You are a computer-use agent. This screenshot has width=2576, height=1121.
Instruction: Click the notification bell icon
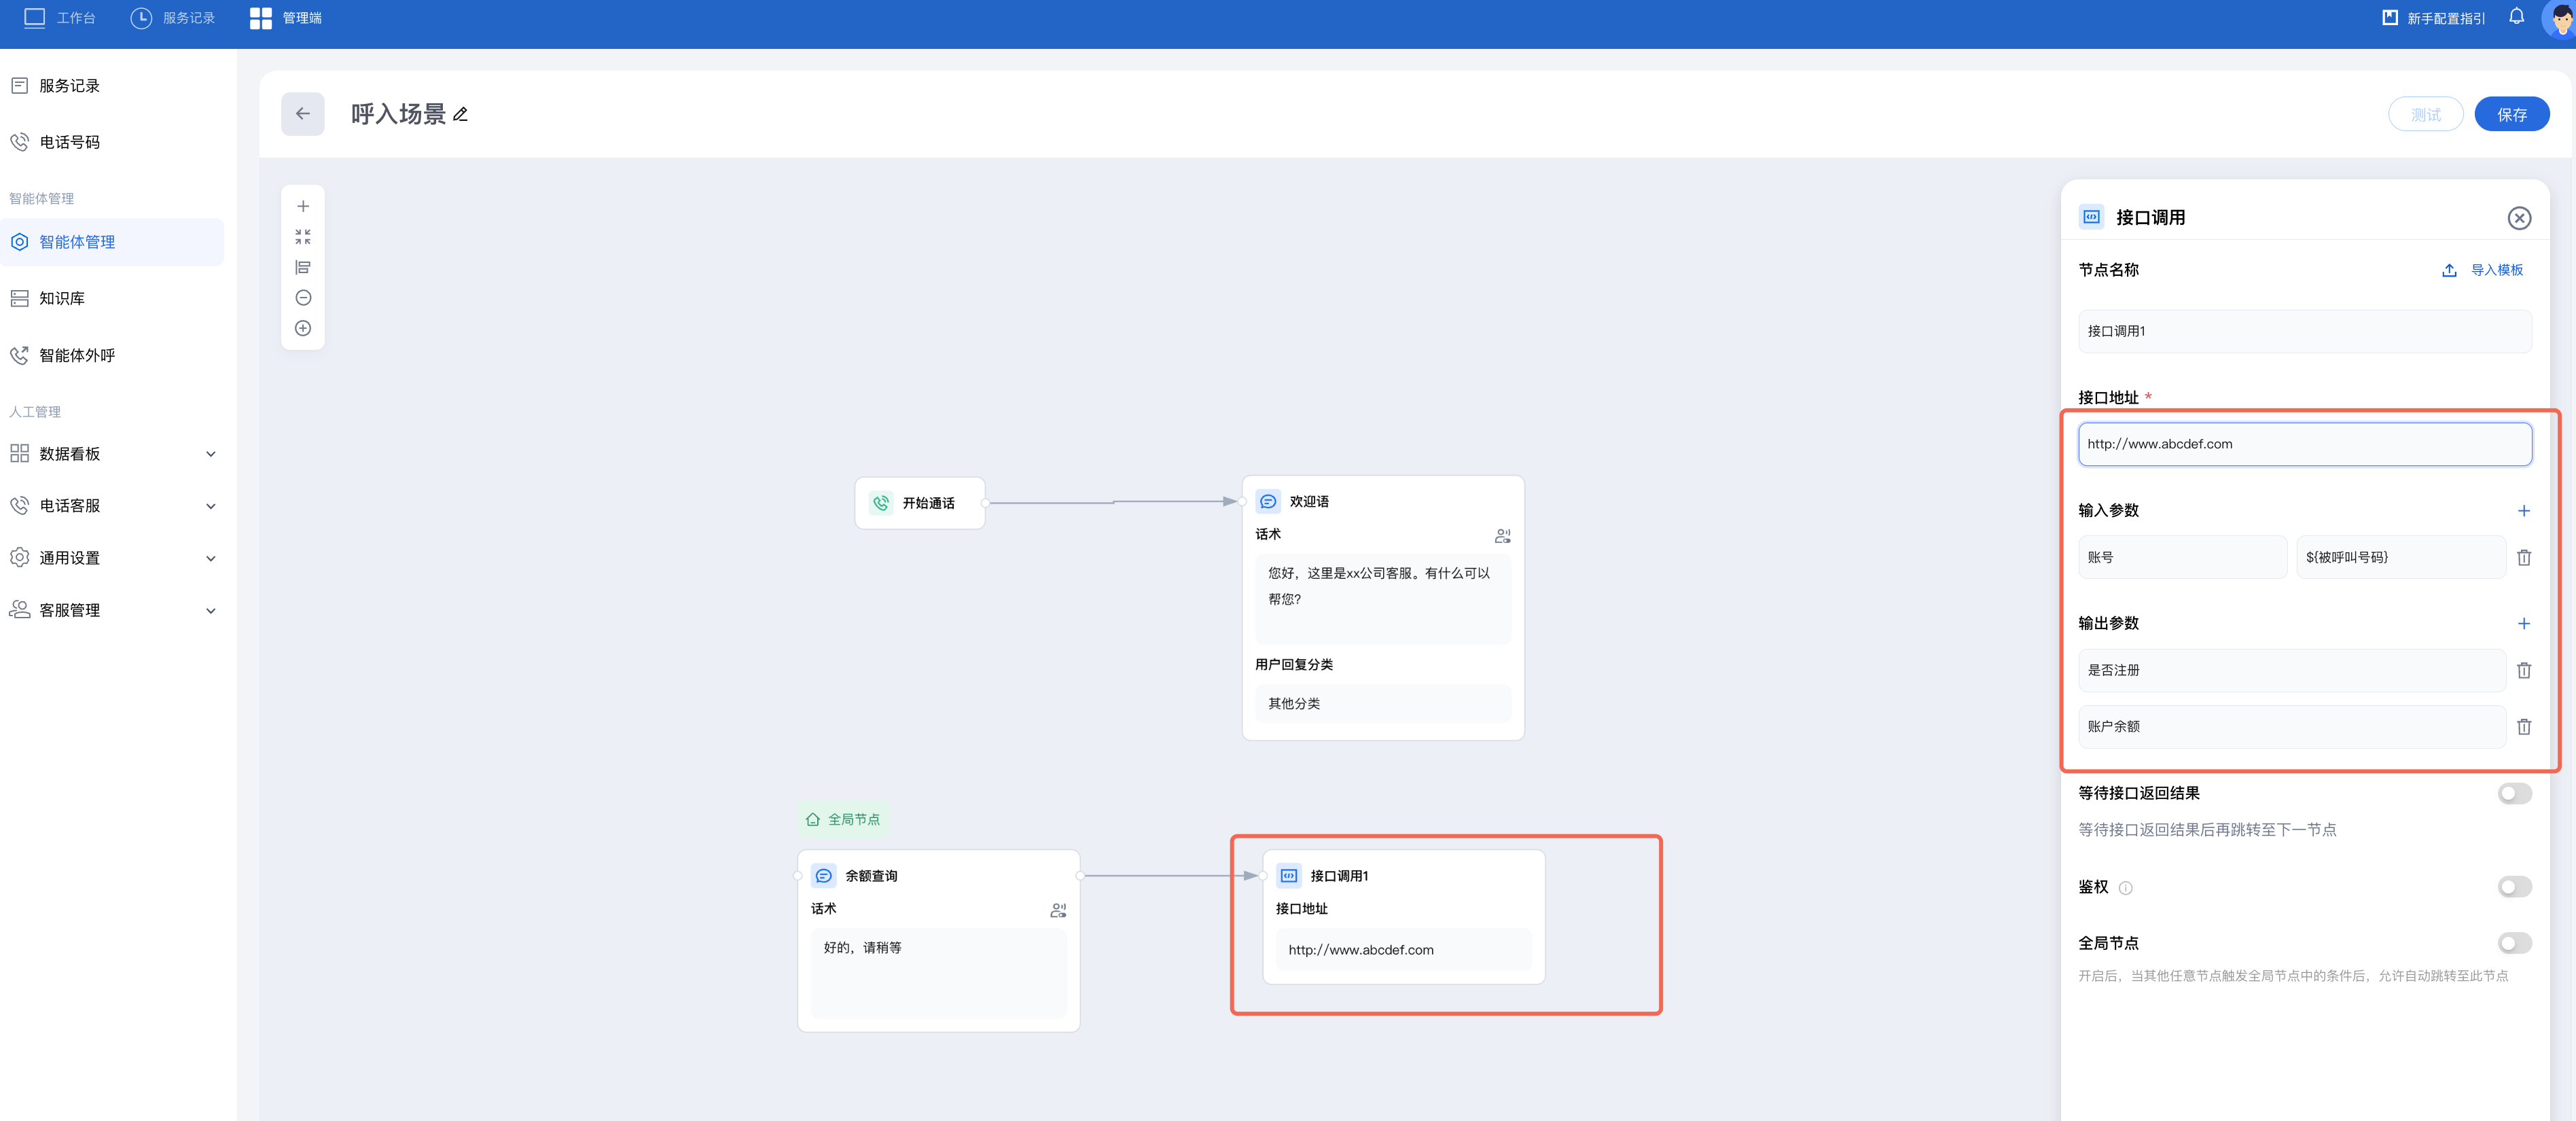click(x=2516, y=17)
